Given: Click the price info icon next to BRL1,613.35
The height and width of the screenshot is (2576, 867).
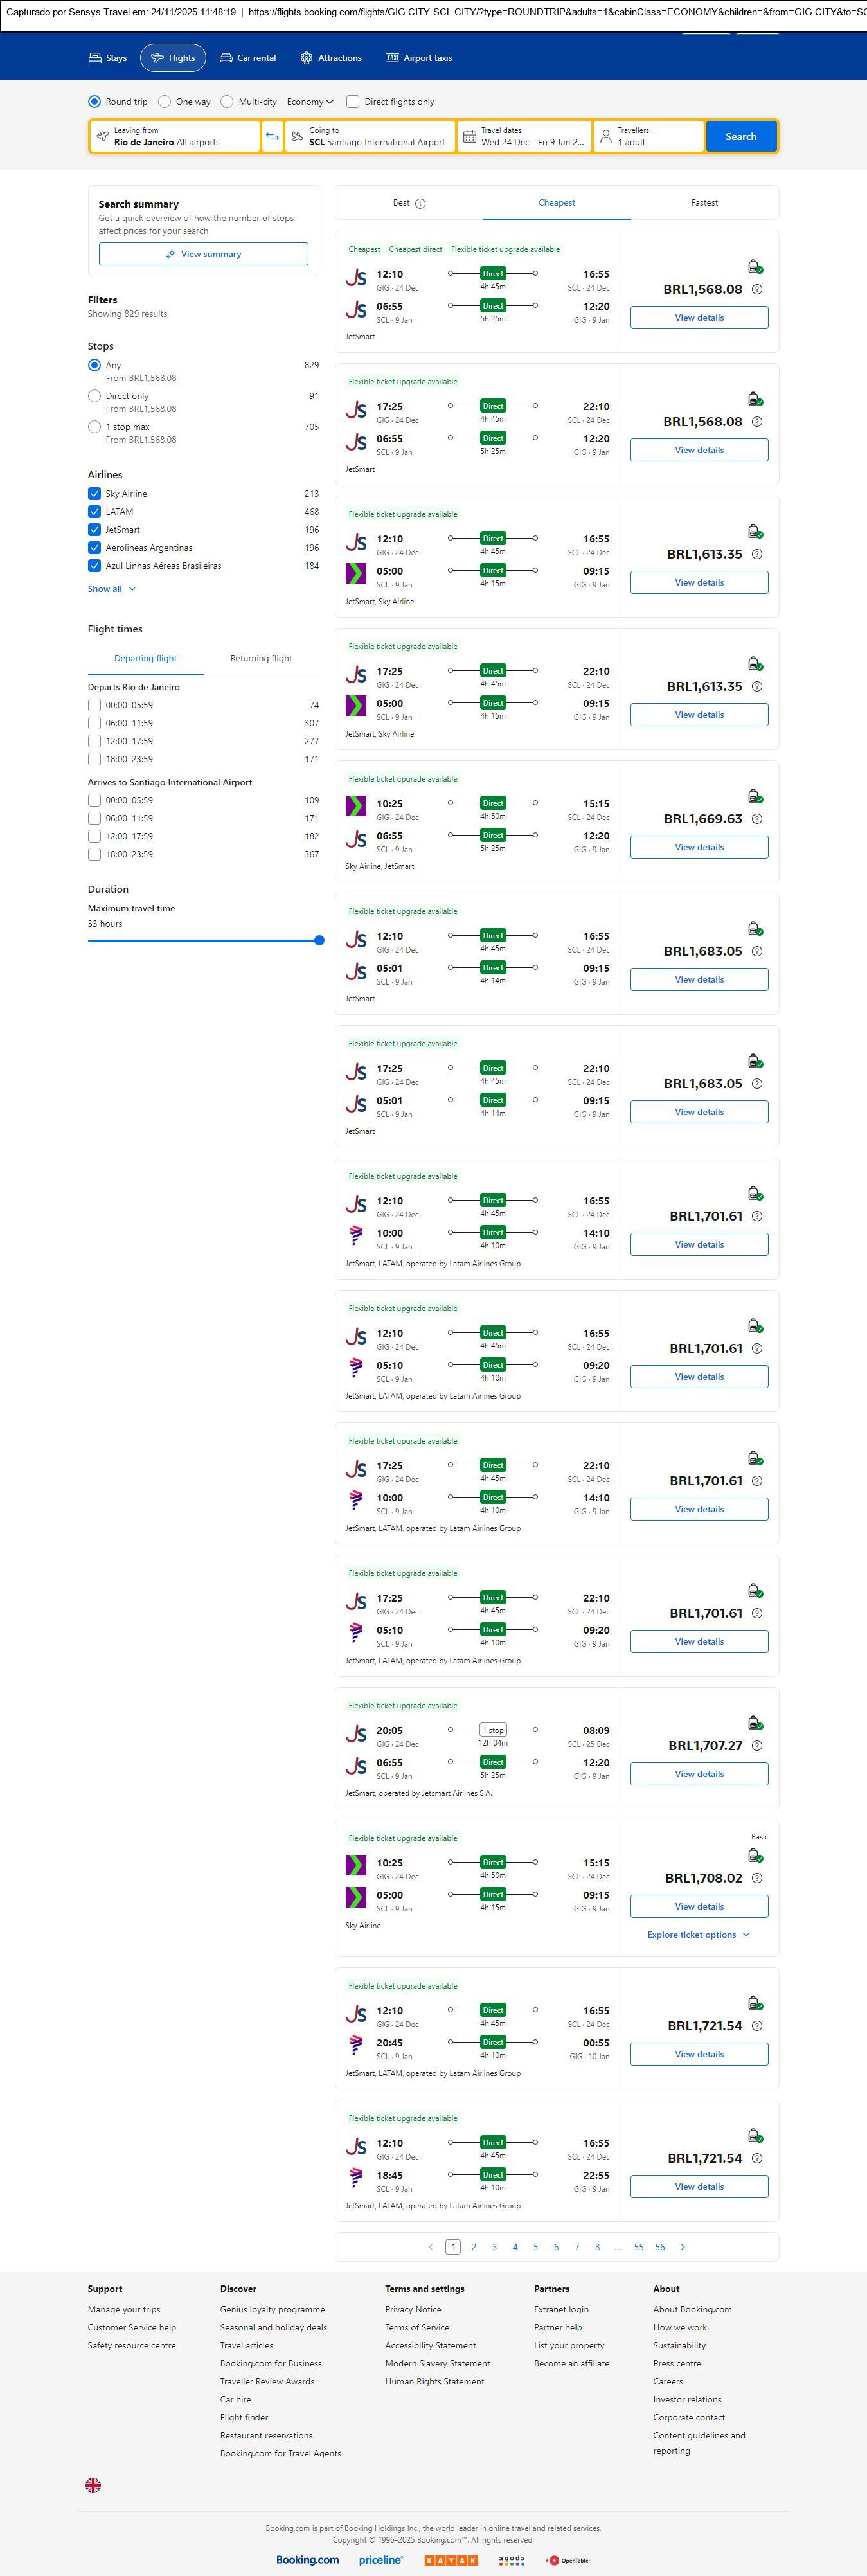Looking at the screenshot, I should pyautogui.click(x=757, y=554).
